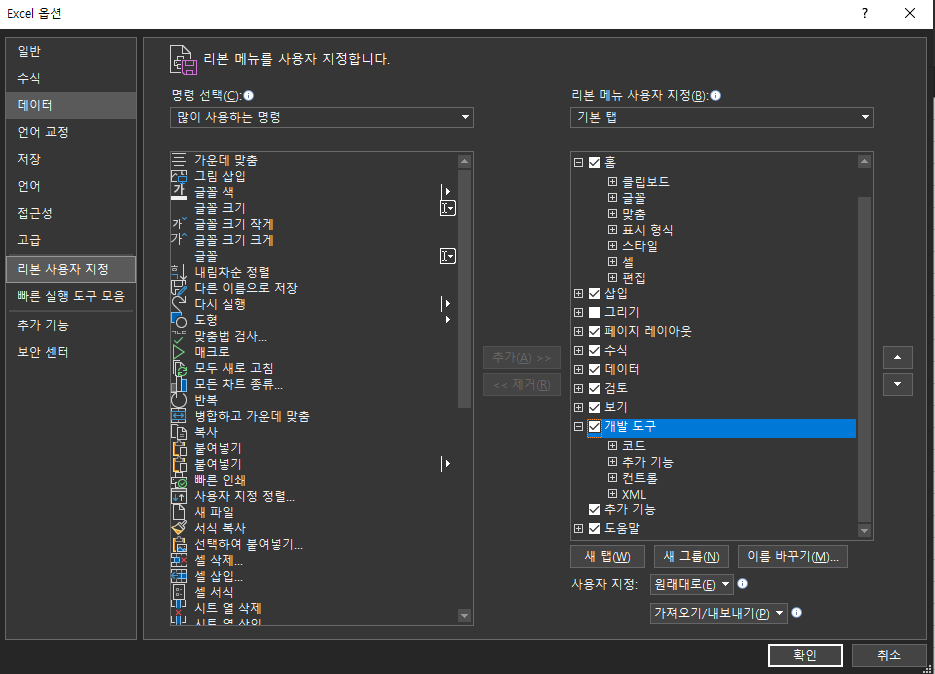Open the 일반 options category

(71, 51)
